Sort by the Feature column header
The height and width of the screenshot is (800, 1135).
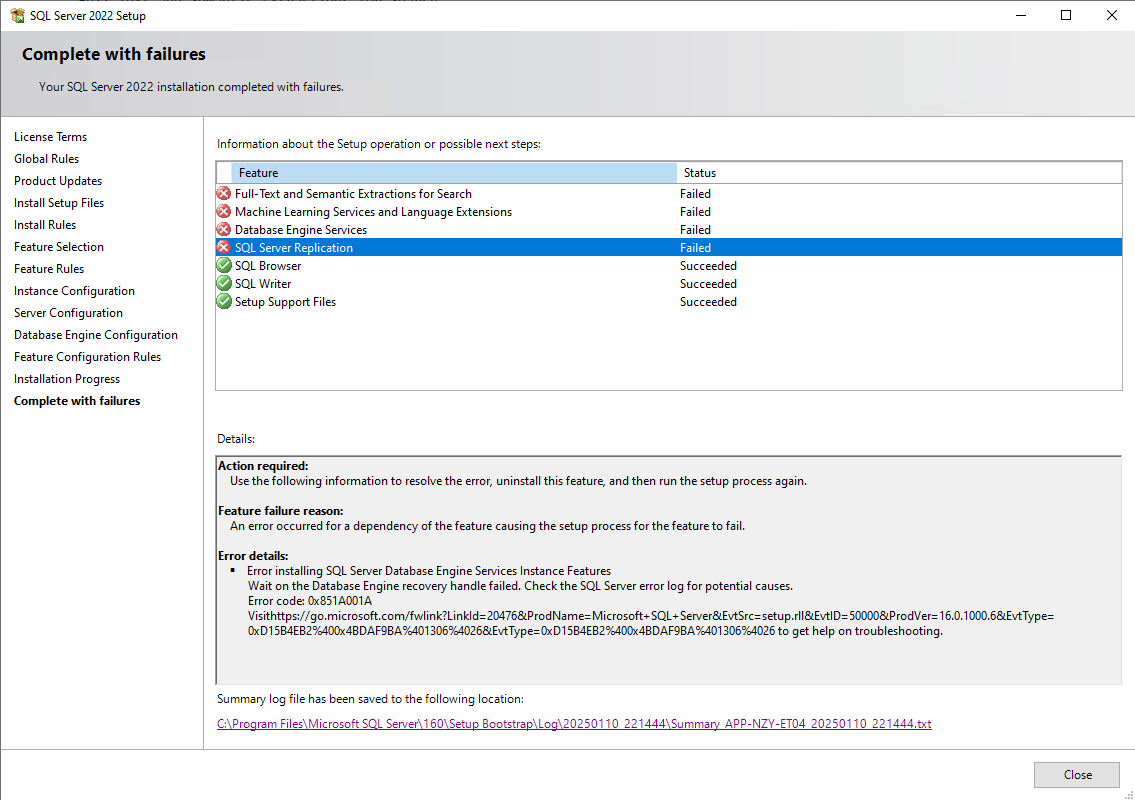point(454,173)
